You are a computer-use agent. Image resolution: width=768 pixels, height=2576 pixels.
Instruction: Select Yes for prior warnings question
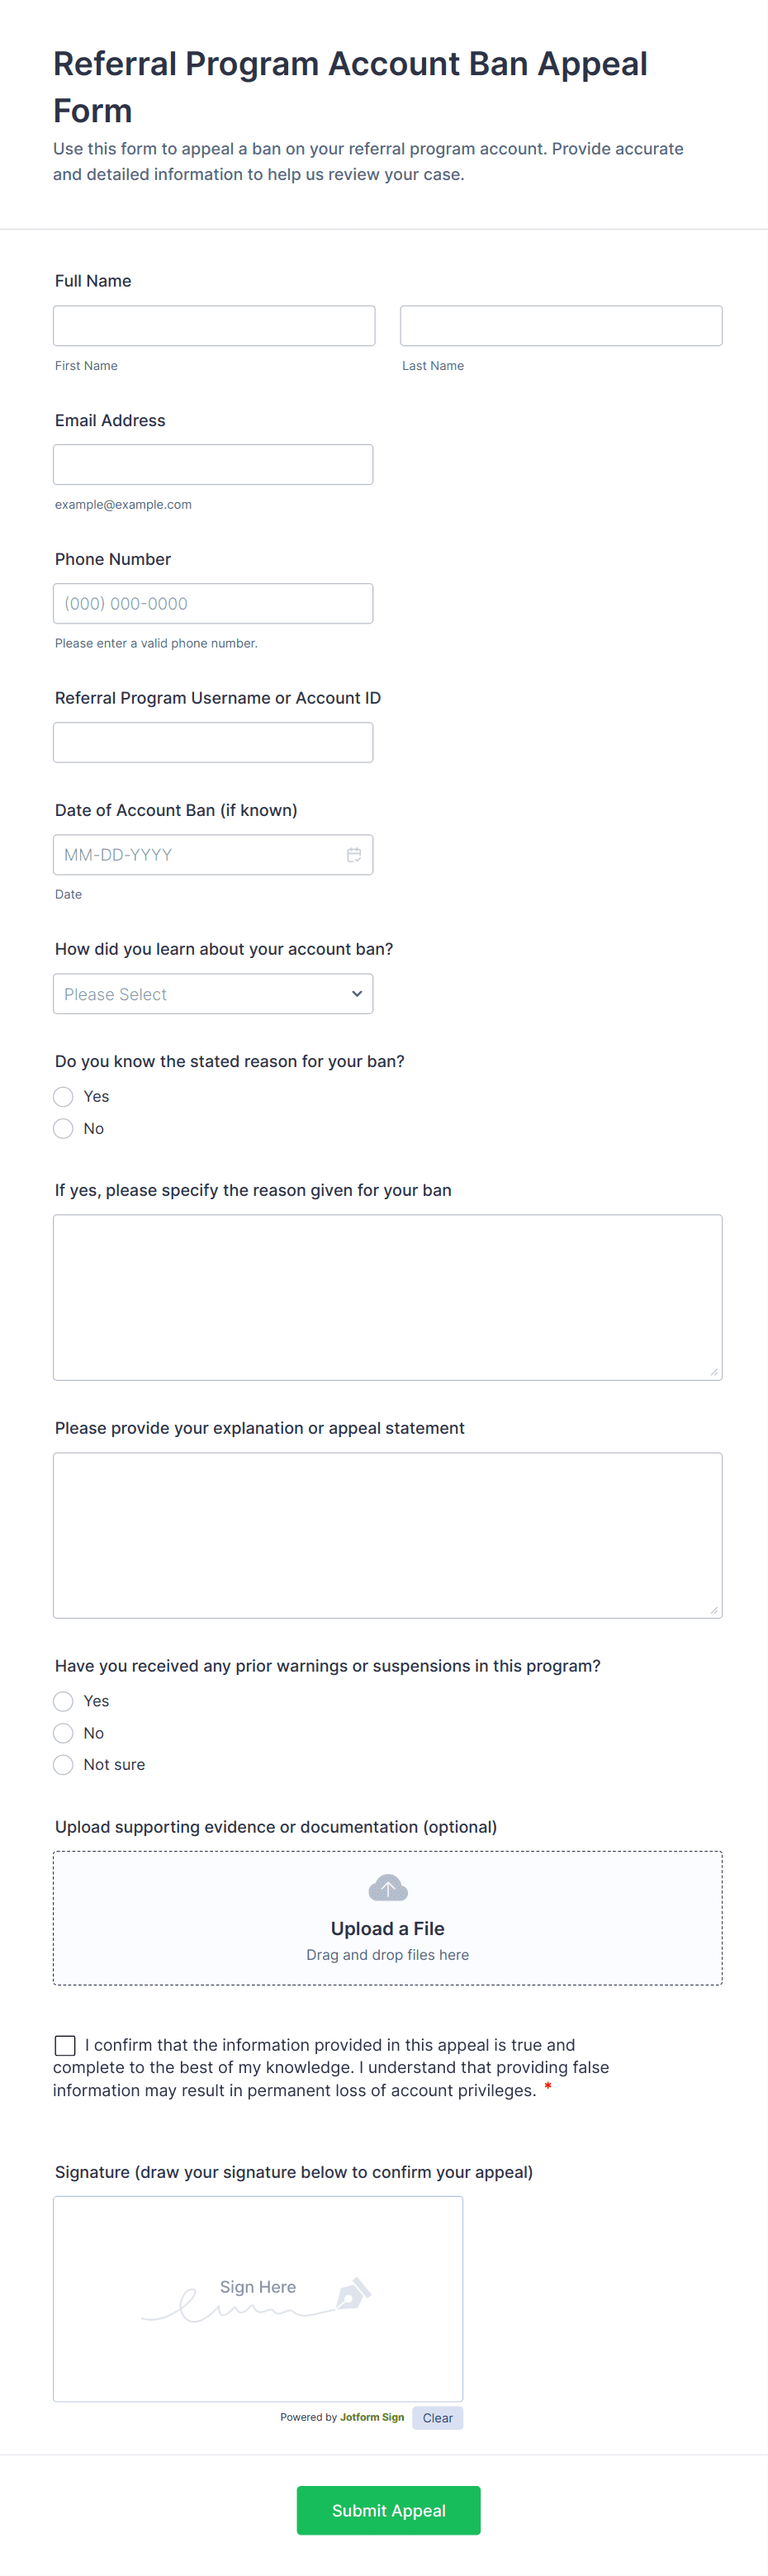(64, 1701)
